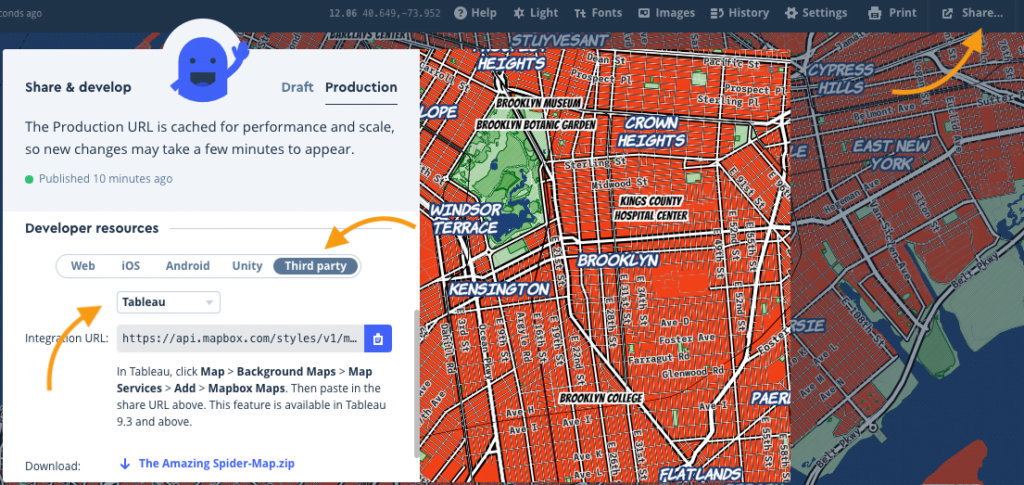Screen dimensions: 1024x485
Task: Click the Share... button
Action: 971,13
